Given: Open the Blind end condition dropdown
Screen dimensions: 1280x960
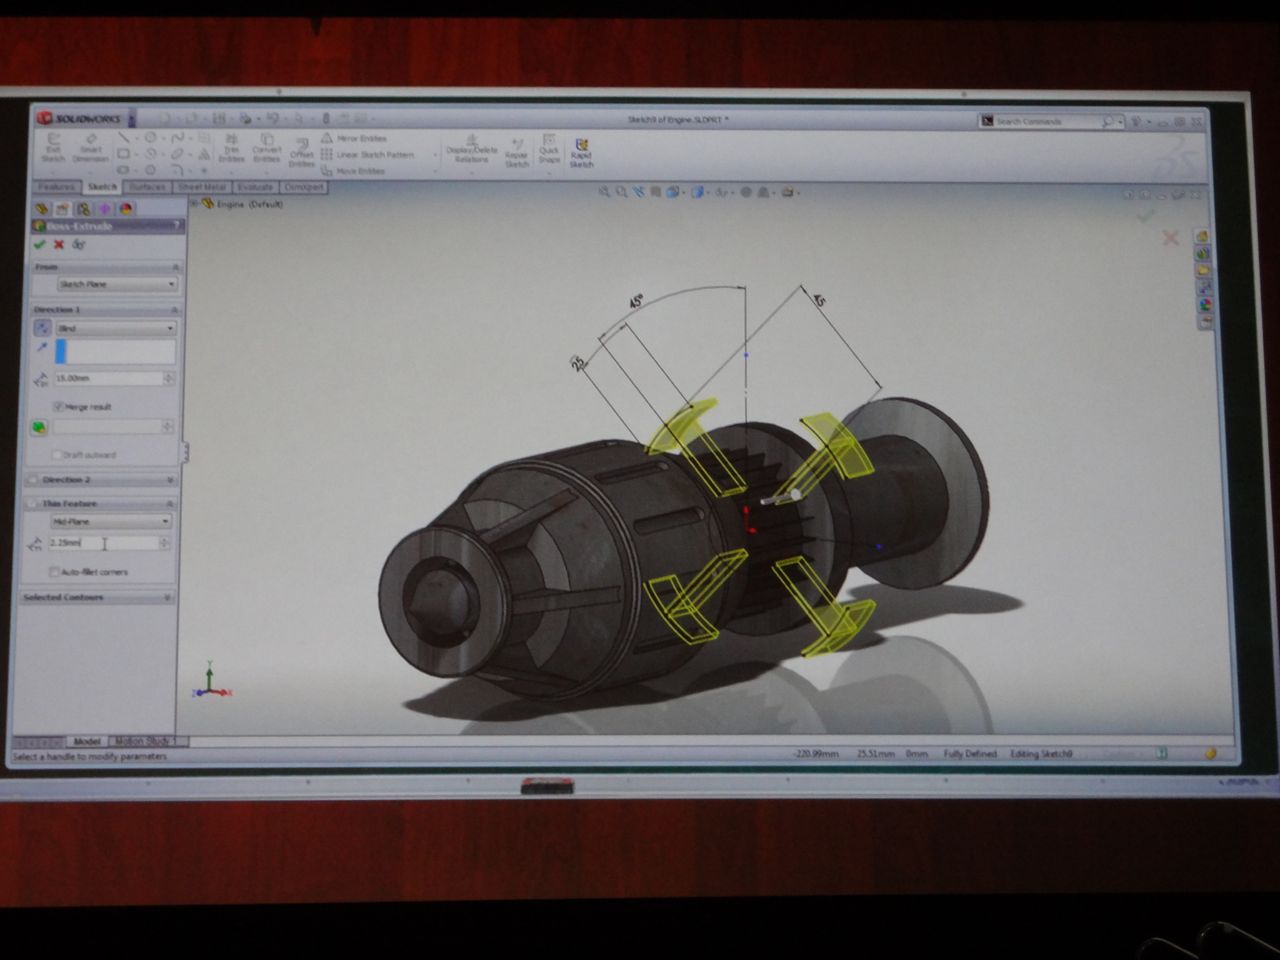Looking at the screenshot, I should coord(116,328).
